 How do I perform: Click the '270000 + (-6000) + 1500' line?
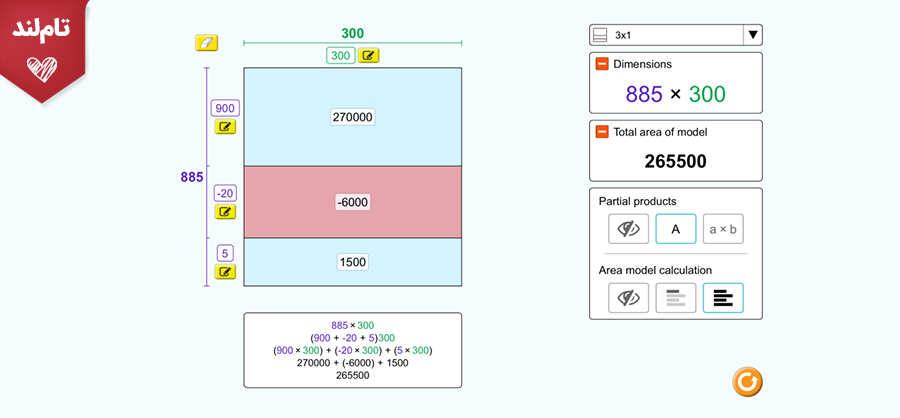tap(352, 363)
